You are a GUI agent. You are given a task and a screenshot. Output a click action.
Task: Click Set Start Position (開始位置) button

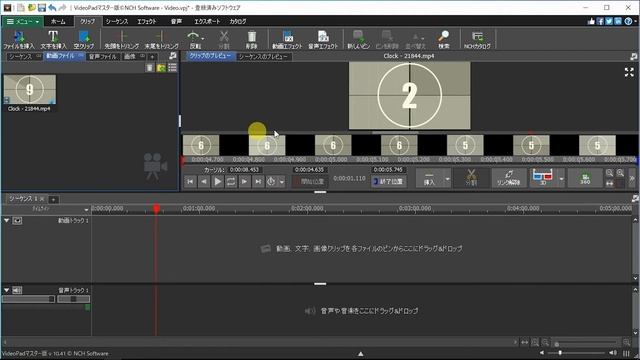(309, 182)
